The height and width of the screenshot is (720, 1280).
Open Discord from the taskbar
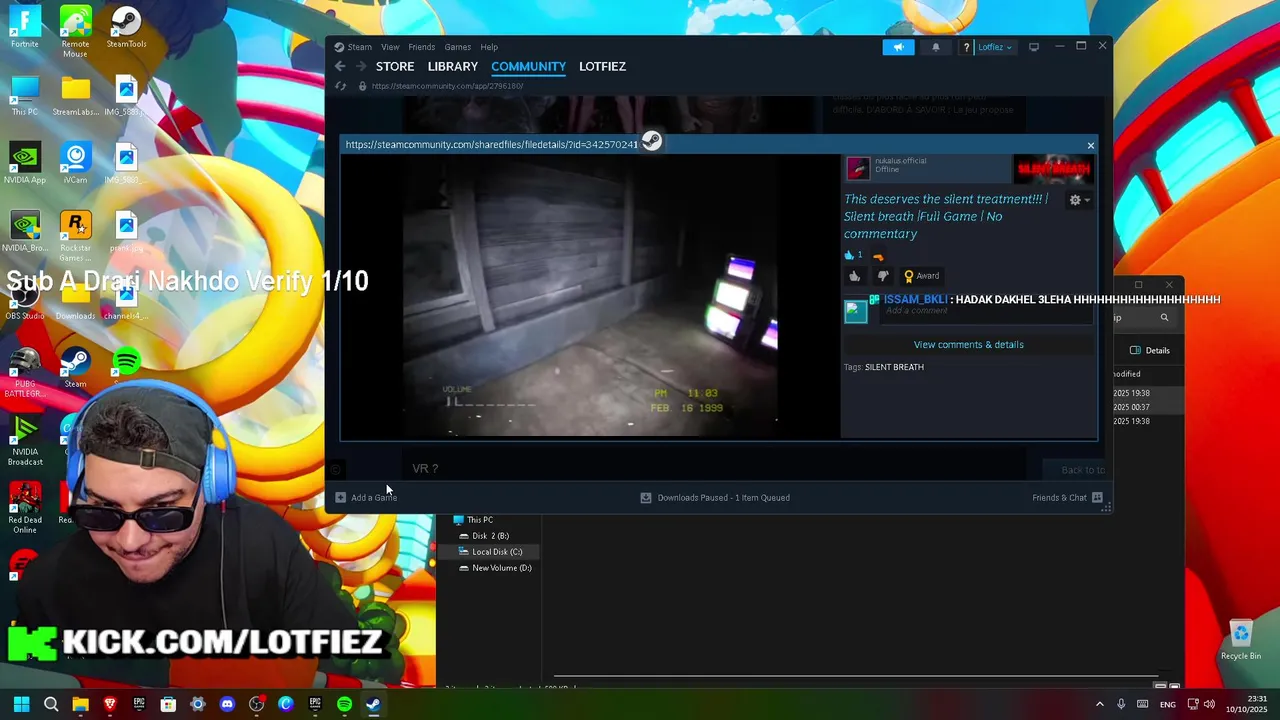point(227,704)
